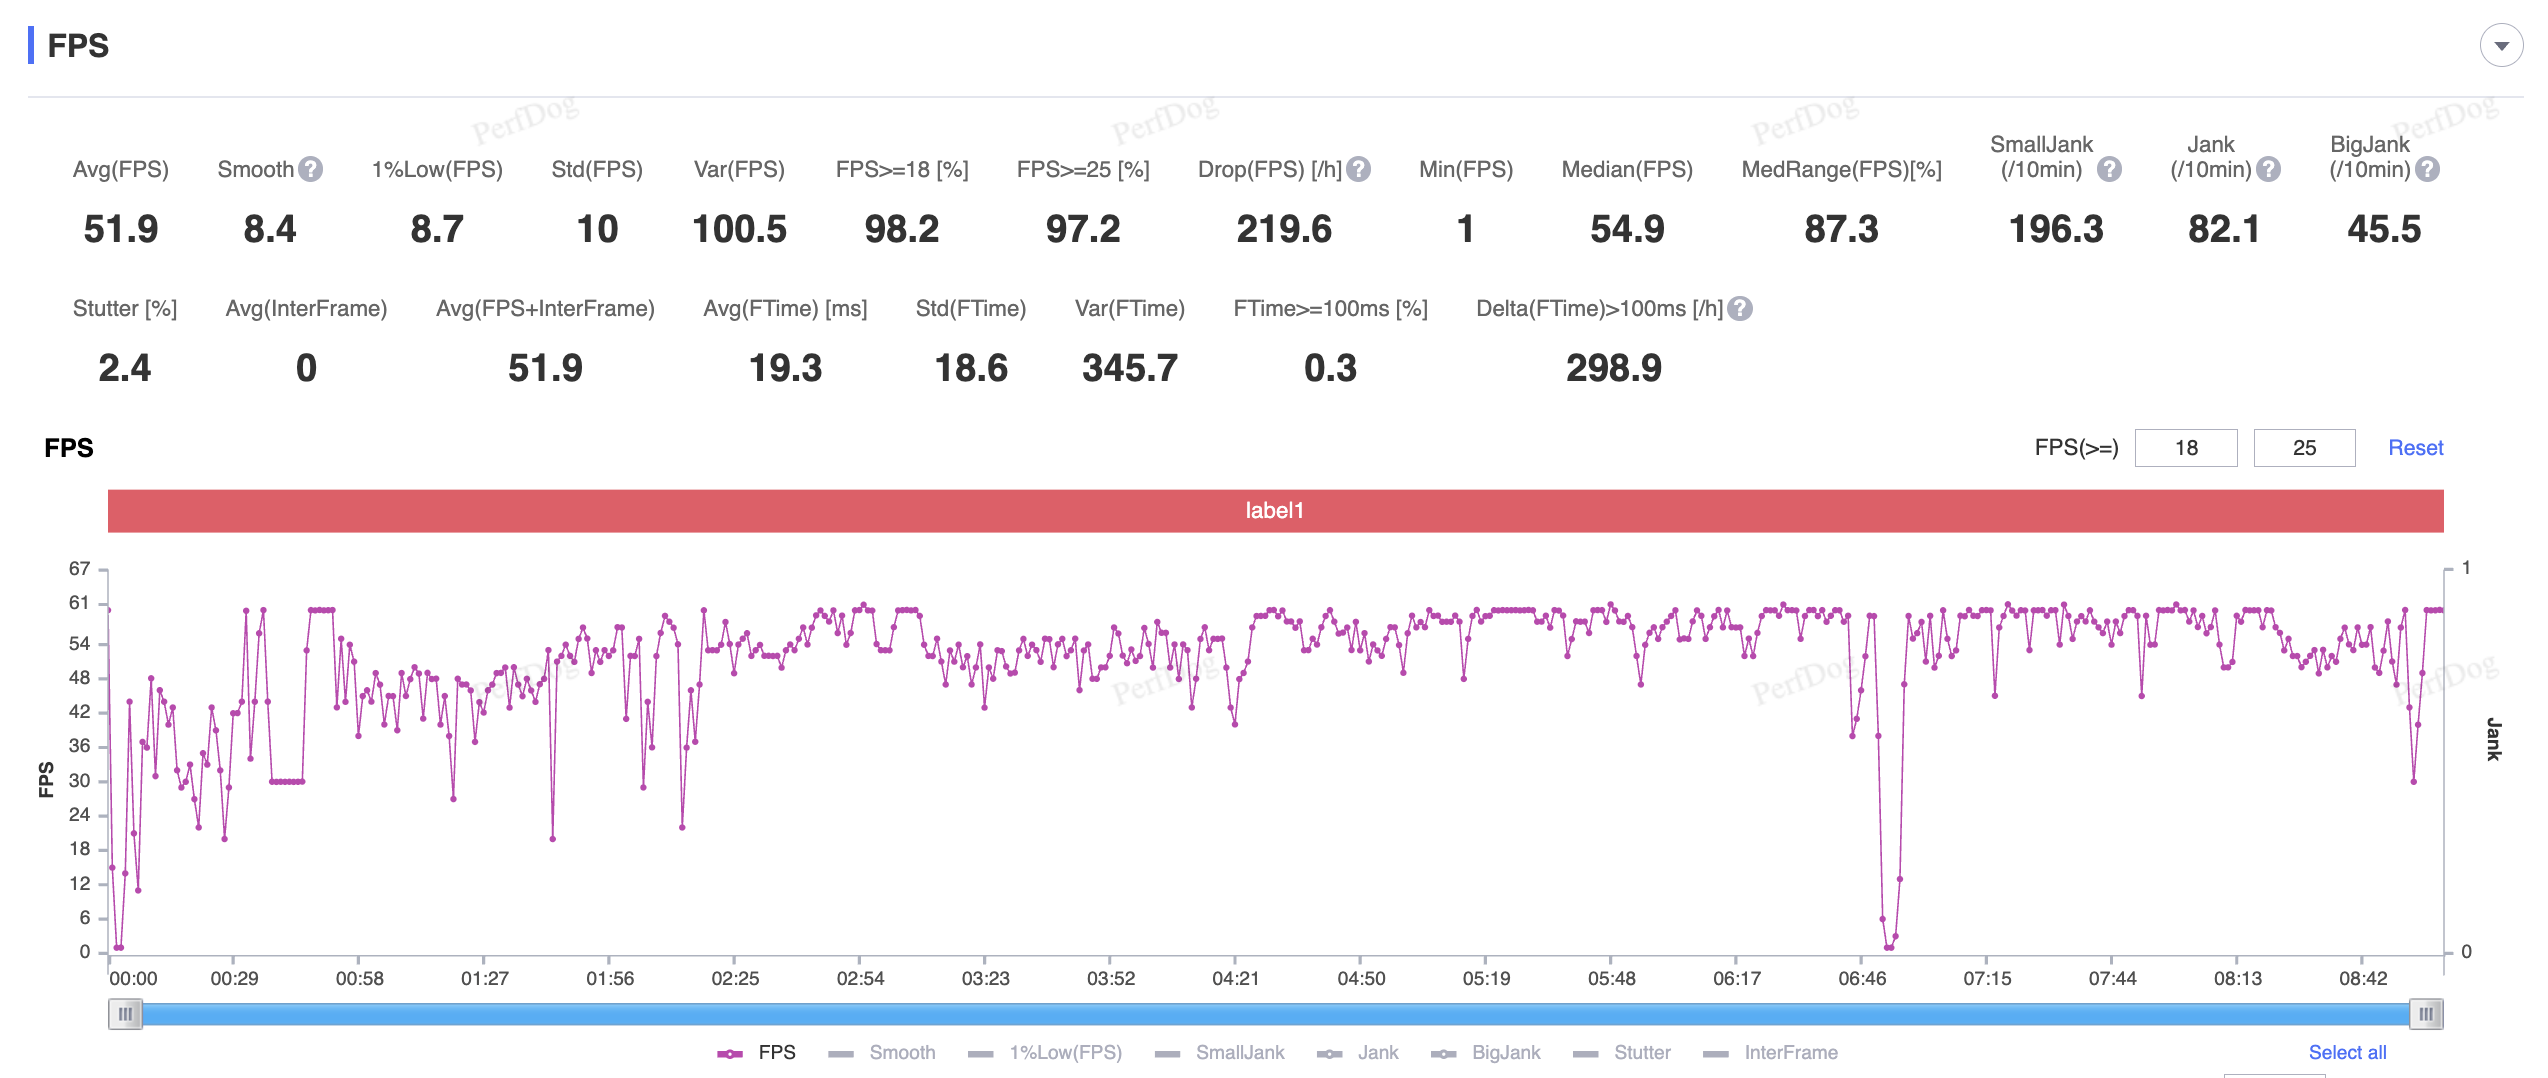Click the Select all link
Image resolution: width=2548 pixels, height=1078 pixels.
coord(2347,1052)
